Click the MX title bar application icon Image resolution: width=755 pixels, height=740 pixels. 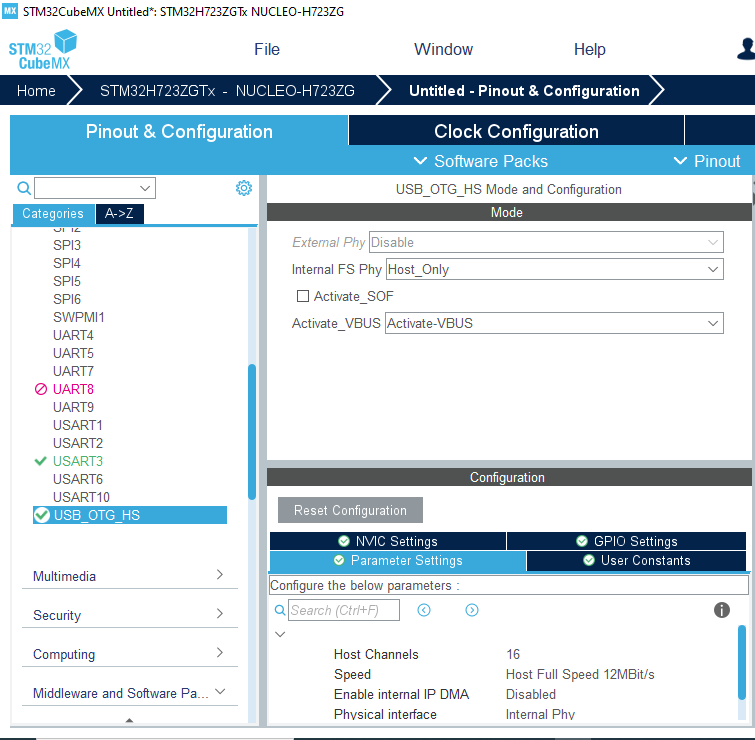click(x=10, y=11)
